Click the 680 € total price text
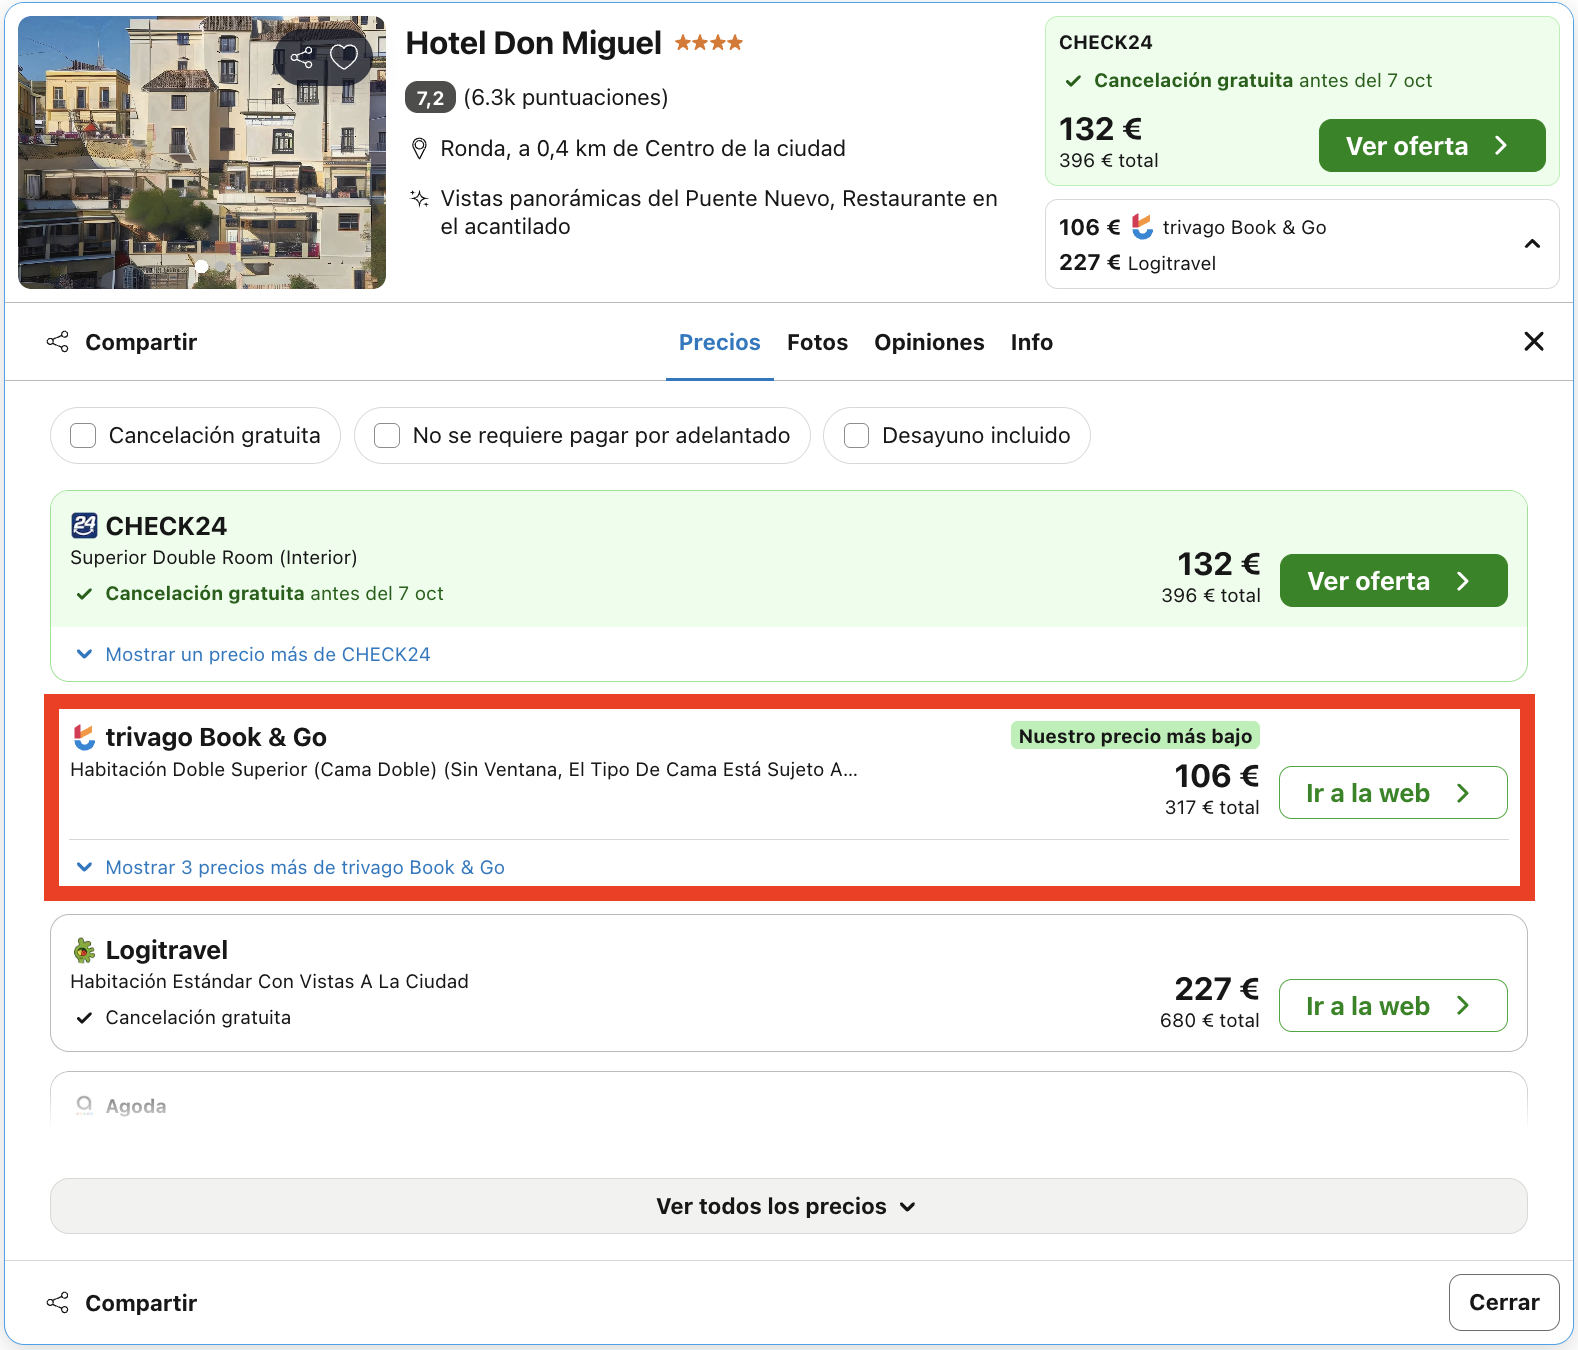This screenshot has width=1578, height=1350. [x=1209, y=1020]
